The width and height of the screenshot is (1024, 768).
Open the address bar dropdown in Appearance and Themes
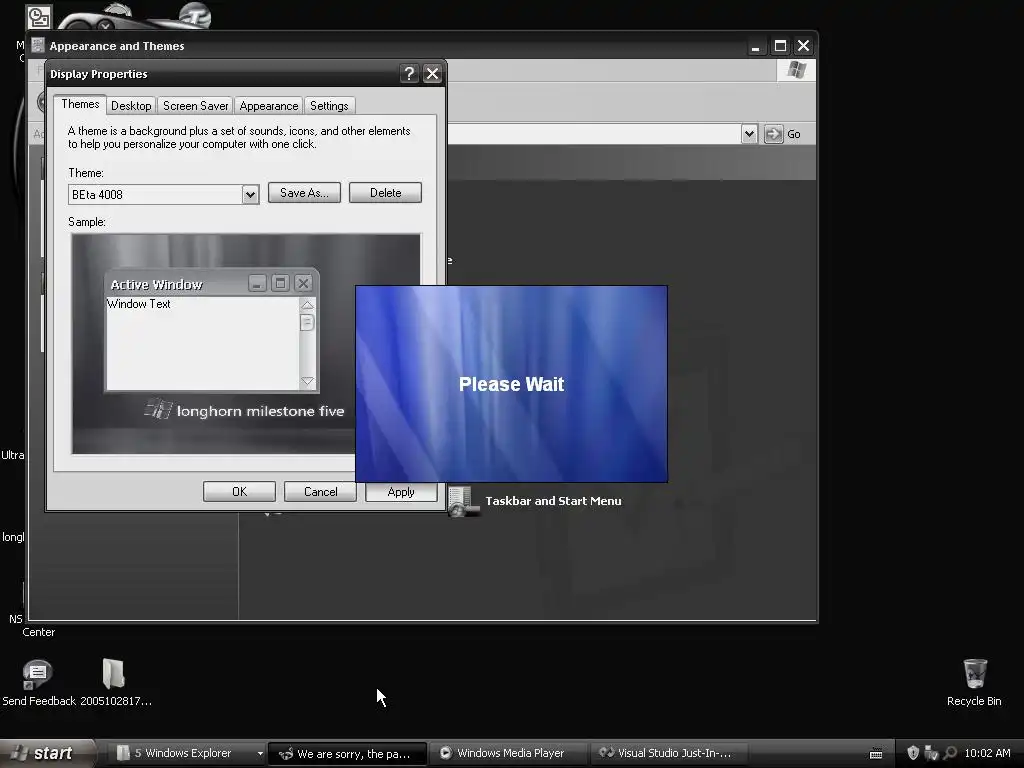tap(749, 134)
